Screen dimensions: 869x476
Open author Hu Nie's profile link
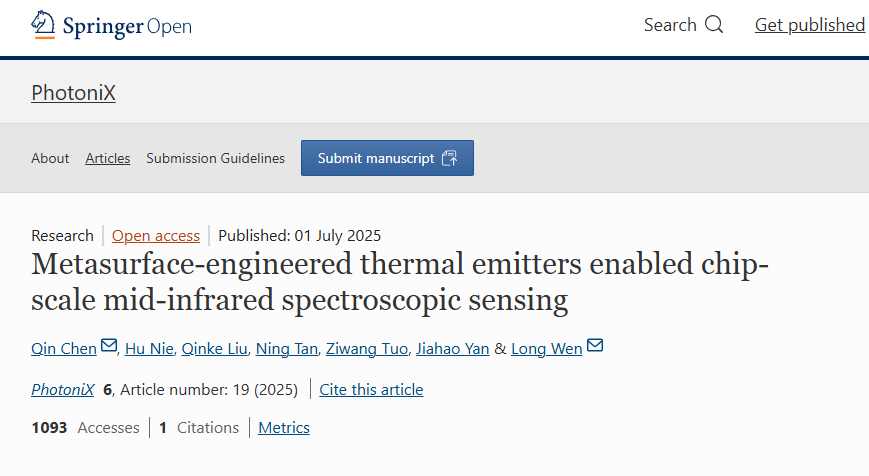click(x=148, y=348)
